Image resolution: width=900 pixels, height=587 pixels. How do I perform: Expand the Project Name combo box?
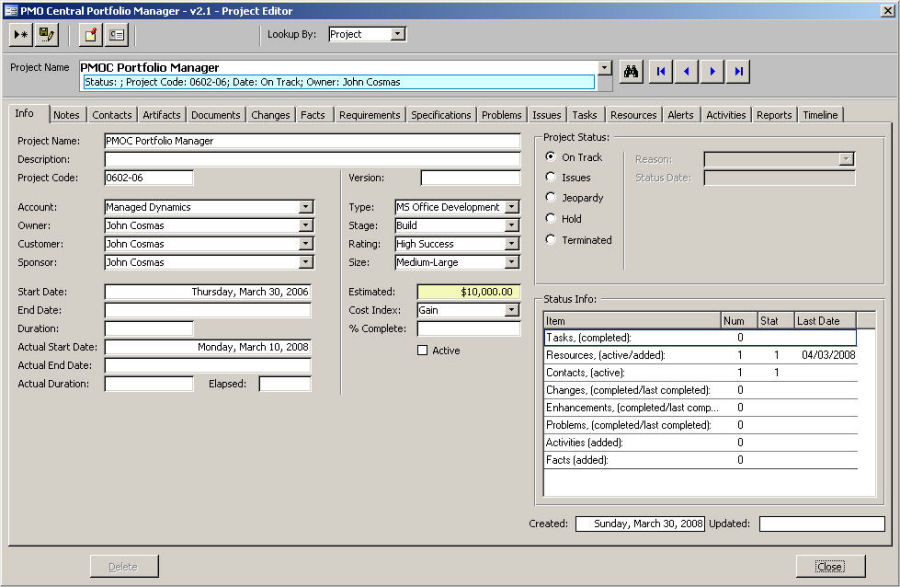[604, 68]
